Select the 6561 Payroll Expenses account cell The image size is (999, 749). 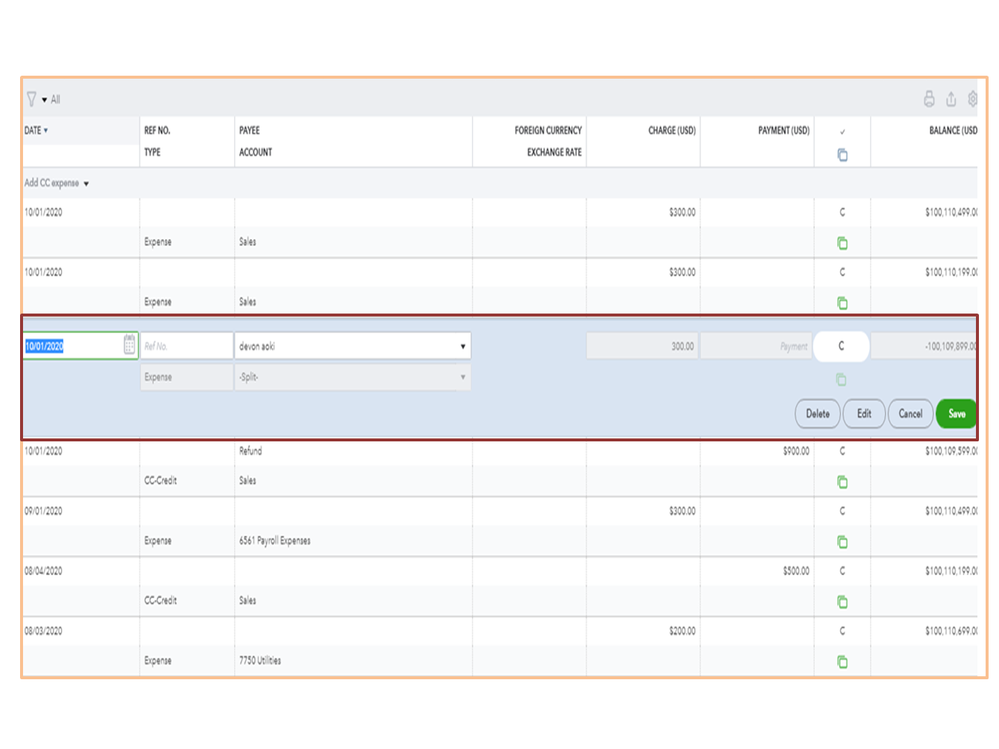[275, 541]
